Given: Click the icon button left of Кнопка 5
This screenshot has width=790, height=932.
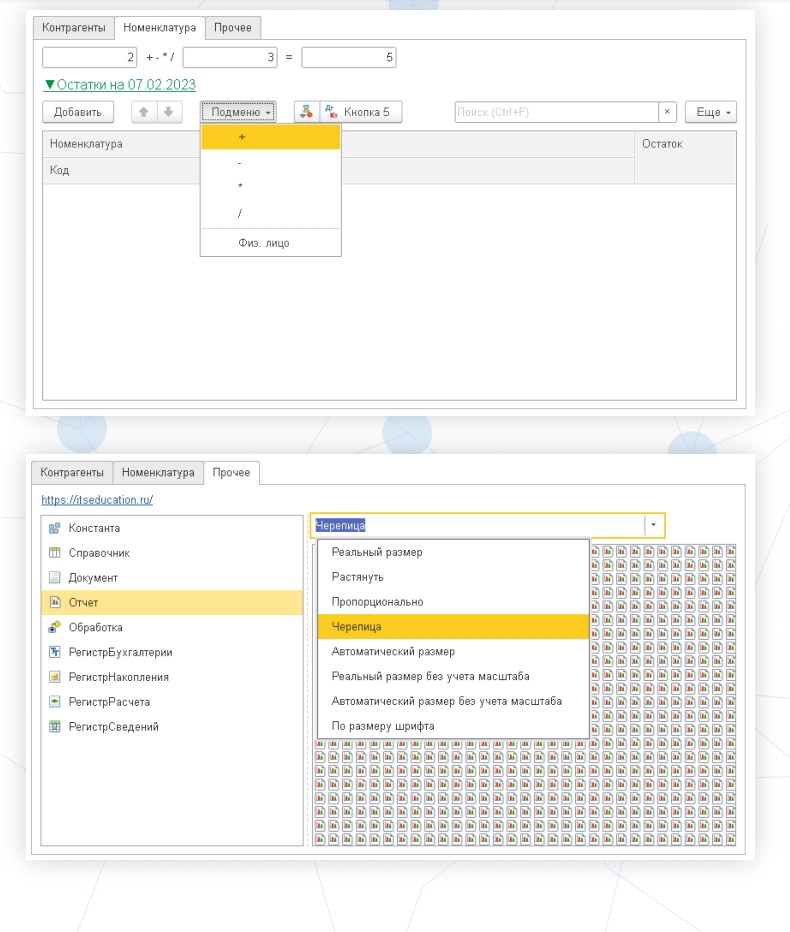Looking at the screenshot, I should [306, 112].
